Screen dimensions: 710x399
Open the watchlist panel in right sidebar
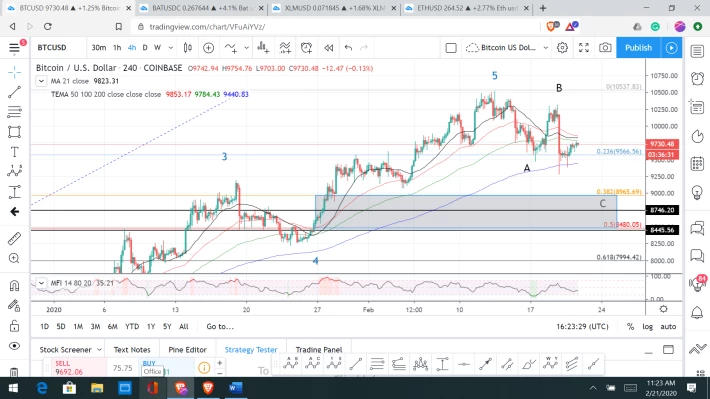click(697, 51)
